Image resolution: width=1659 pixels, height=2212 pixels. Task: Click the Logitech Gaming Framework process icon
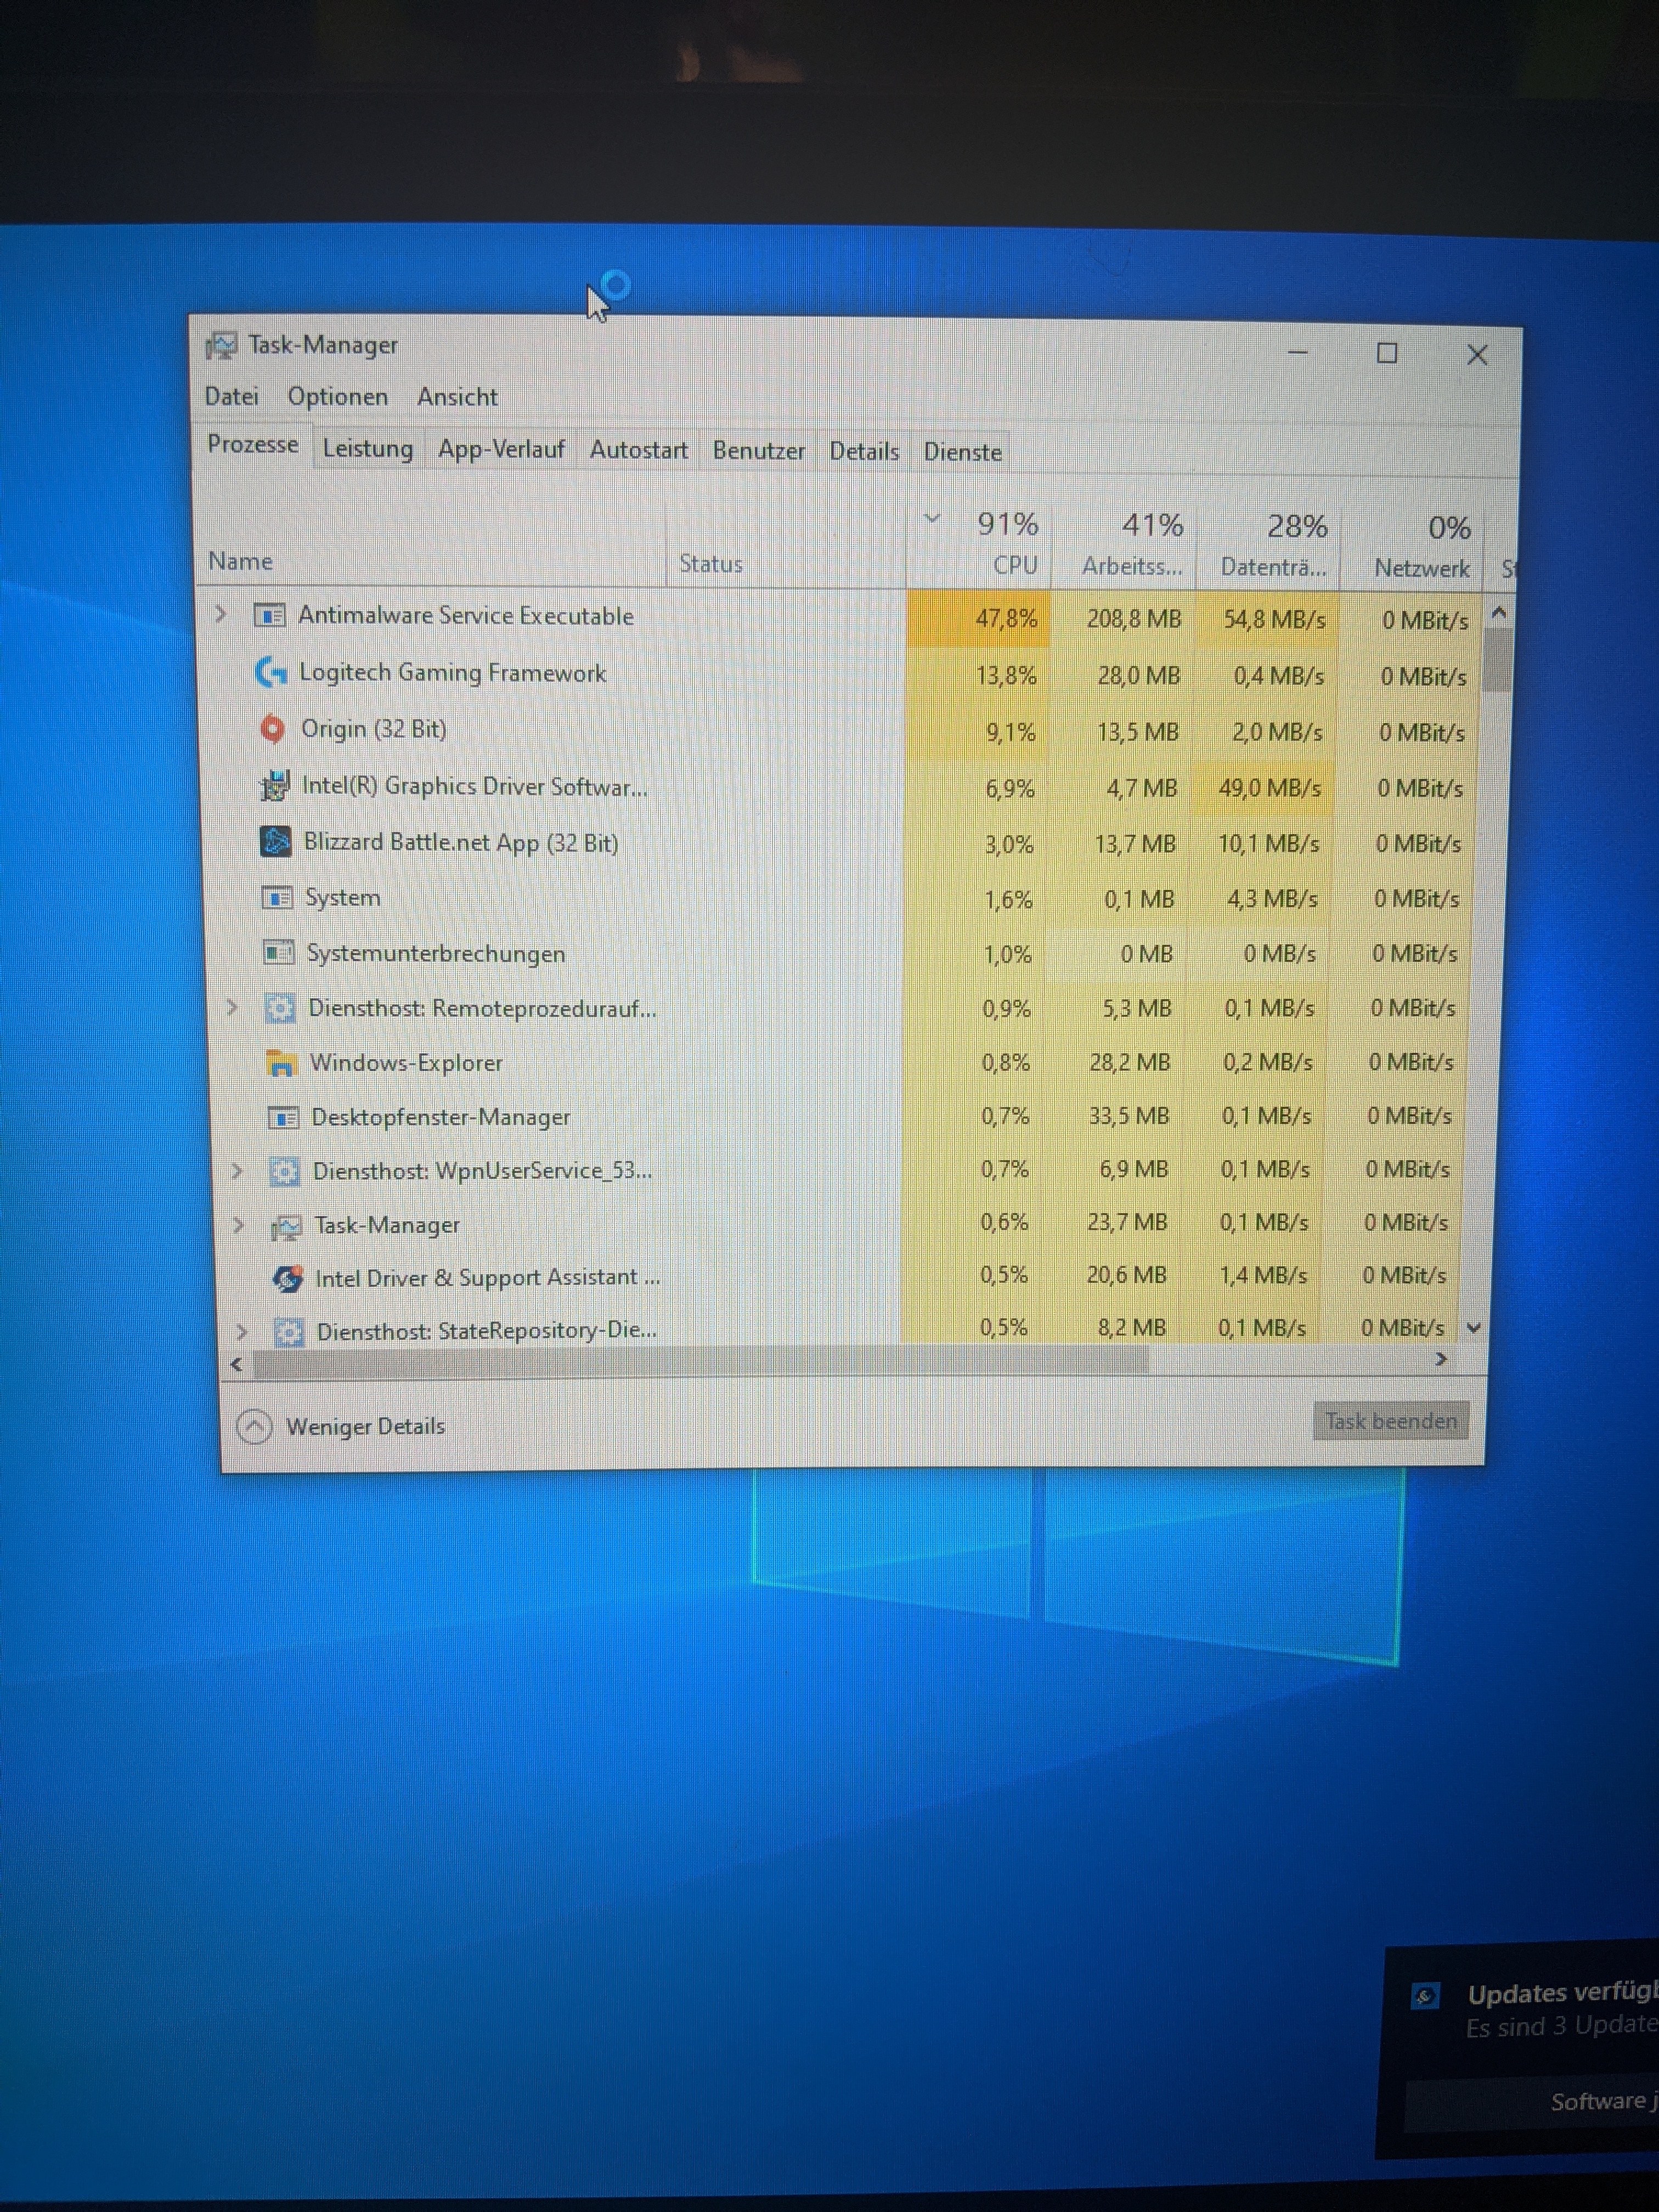pyautogui.click(x=270, y=672)
